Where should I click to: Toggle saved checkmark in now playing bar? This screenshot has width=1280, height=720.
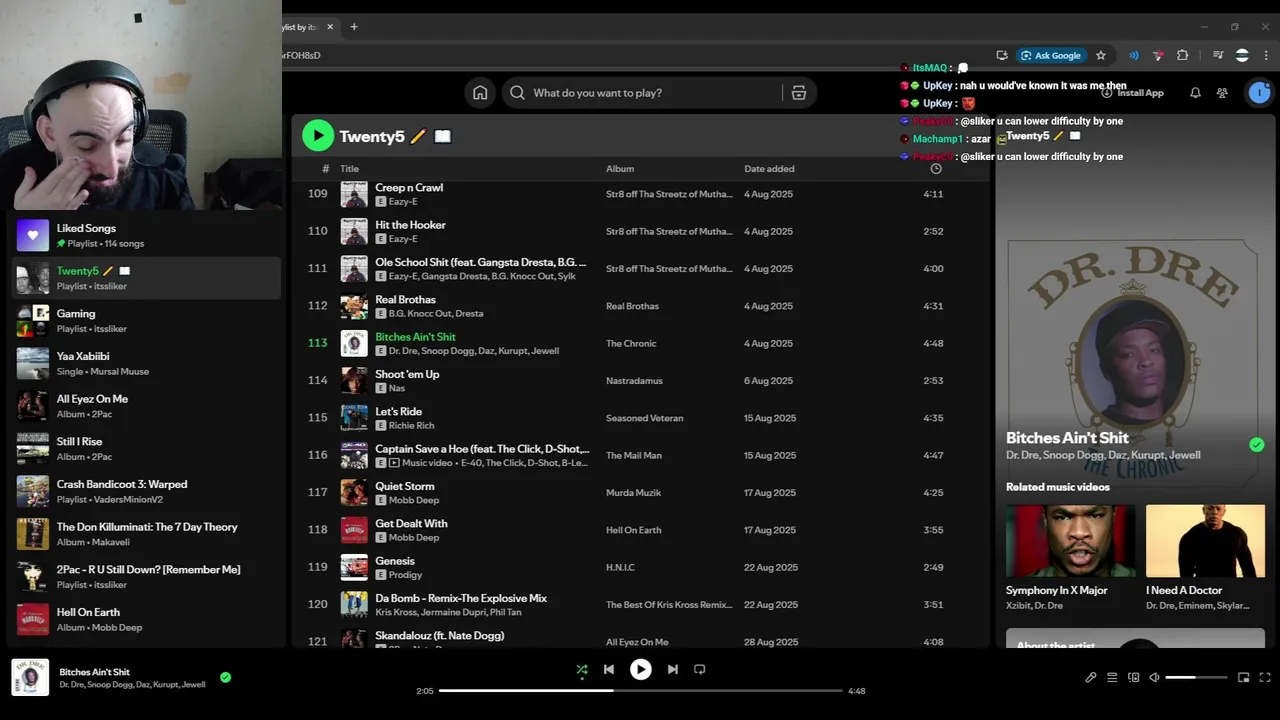[x=225, y=677]
